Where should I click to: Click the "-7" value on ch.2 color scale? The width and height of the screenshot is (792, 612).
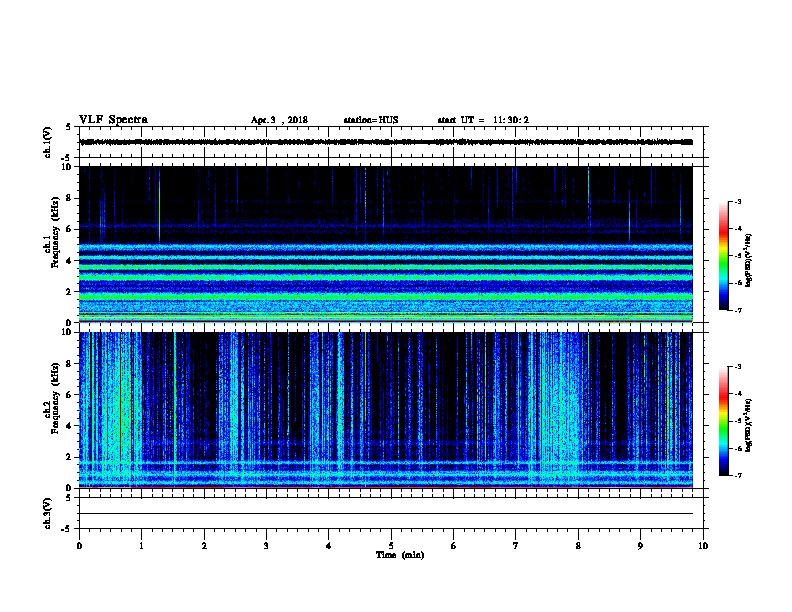[x=737, y=476]
